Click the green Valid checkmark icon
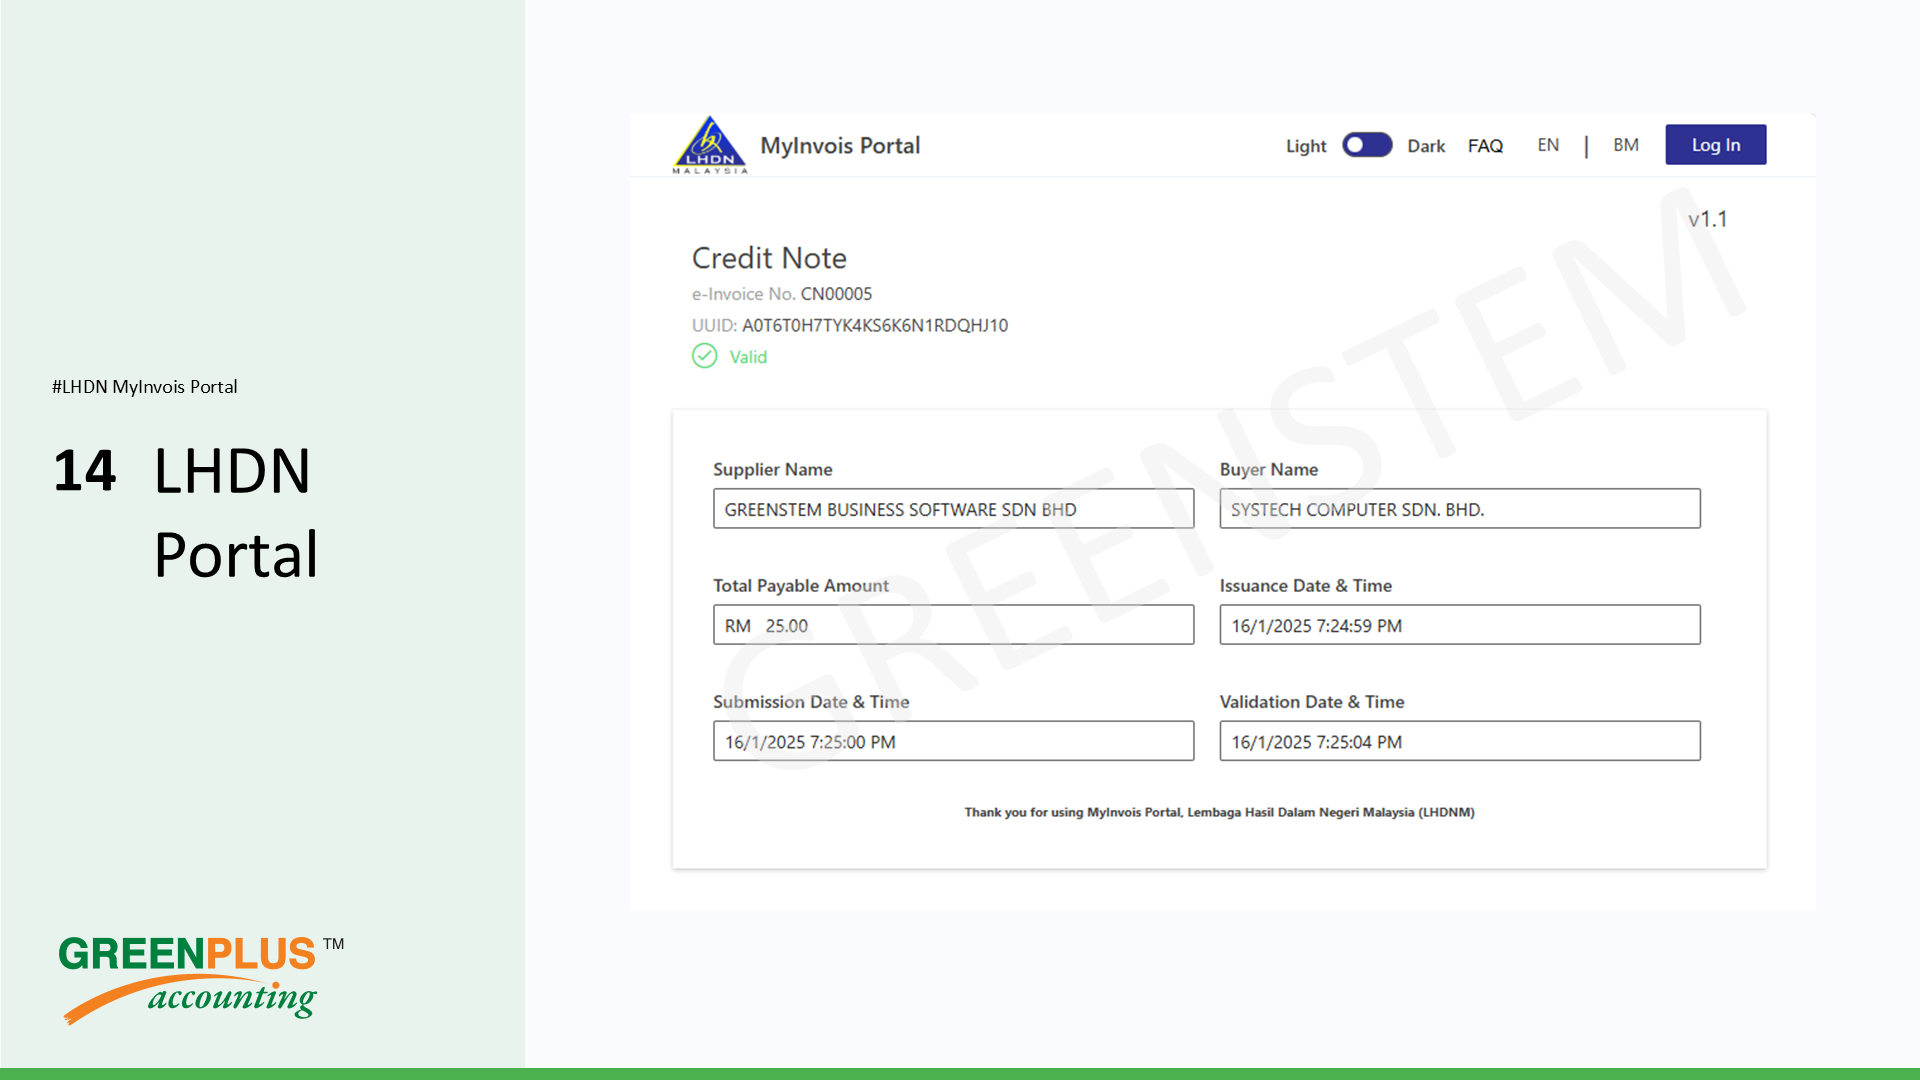1920x1080 pixels. (x=704, y=356)
